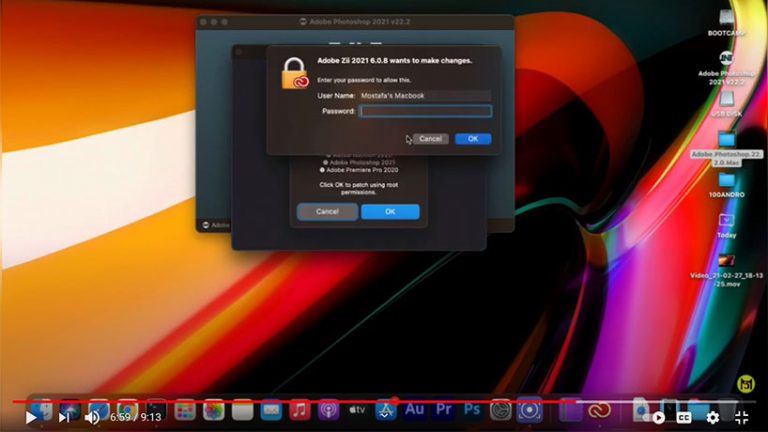This screenshot has height=432, width=768.
Task: Click 'Adobe Photoshop 2021' list entry
Action: (x=362, y=162)
